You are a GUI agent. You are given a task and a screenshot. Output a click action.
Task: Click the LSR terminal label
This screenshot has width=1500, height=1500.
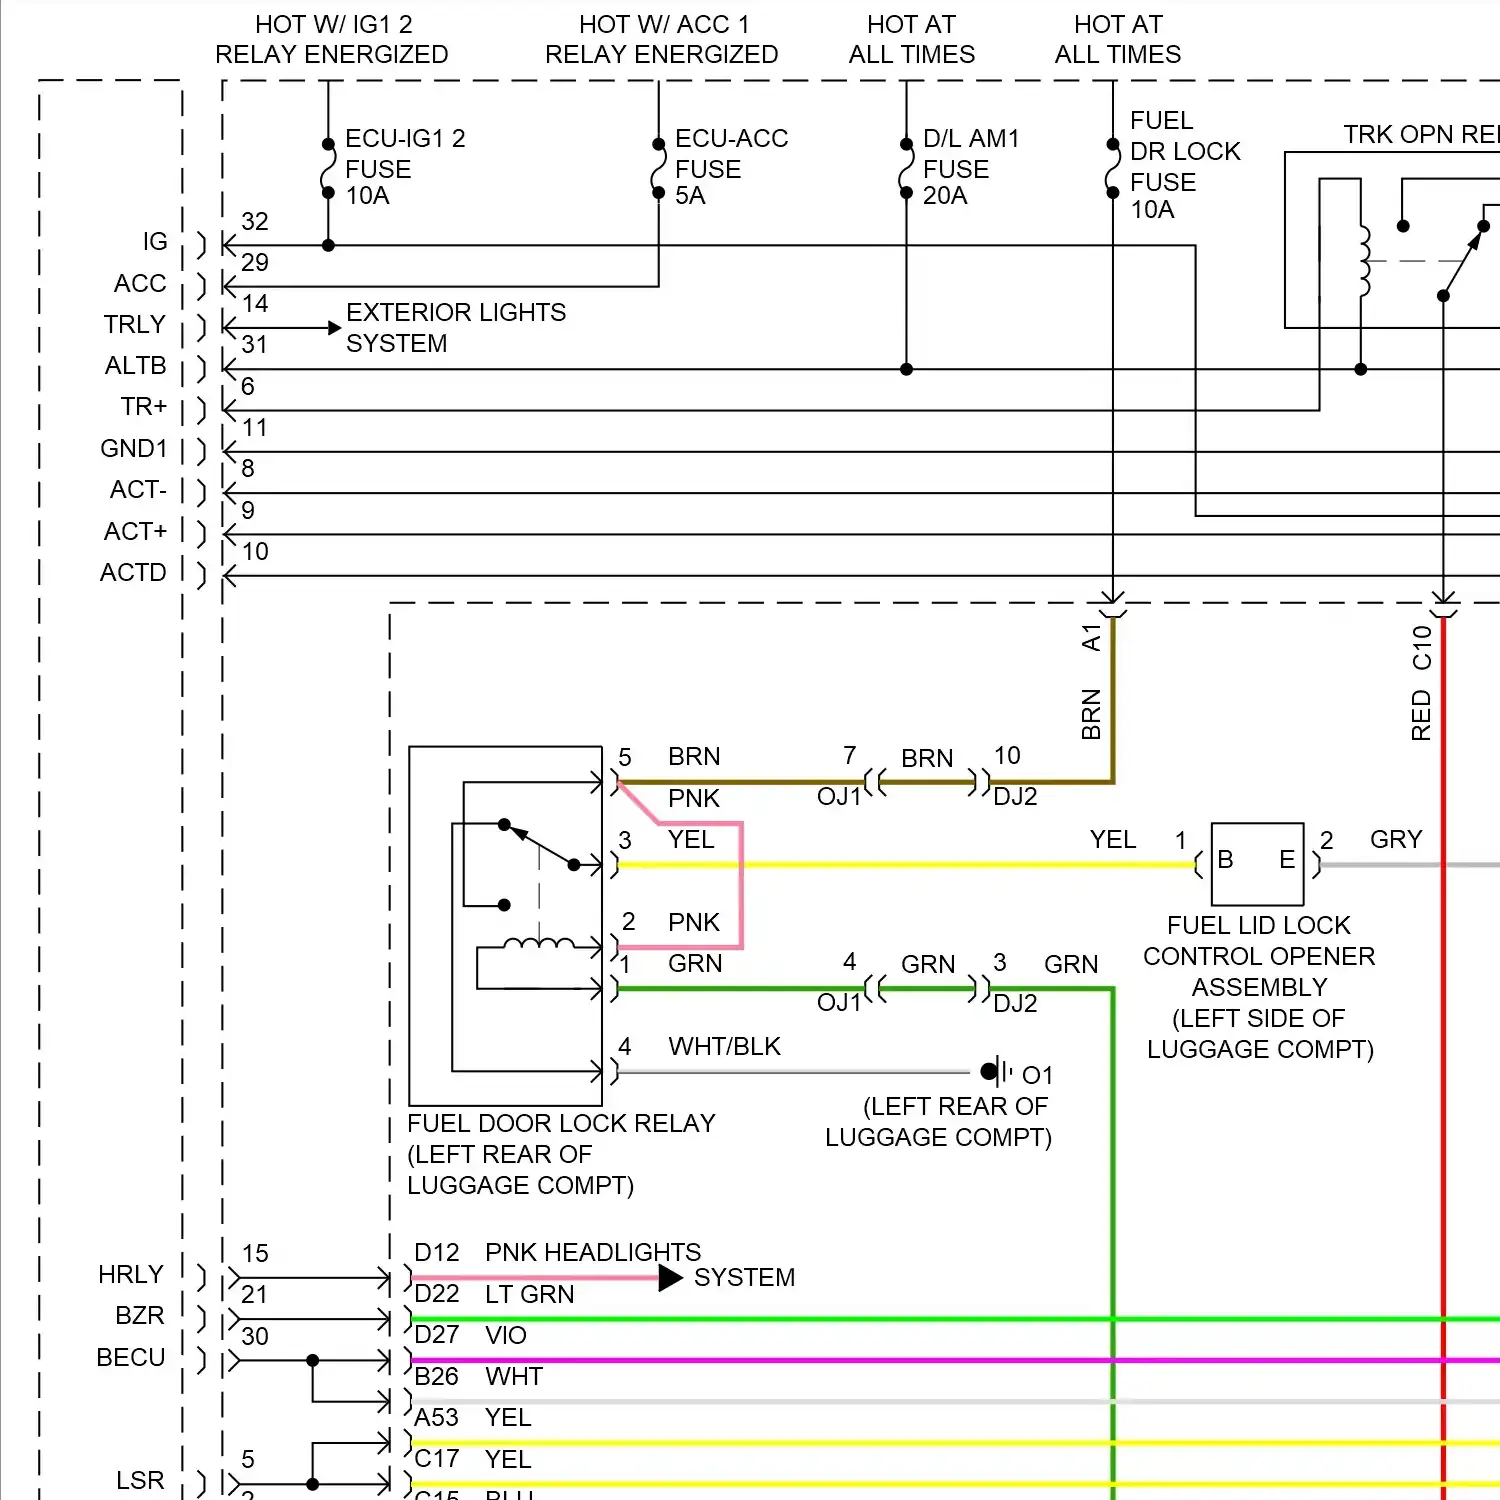pyautogui.click(x=140, y=1481)
